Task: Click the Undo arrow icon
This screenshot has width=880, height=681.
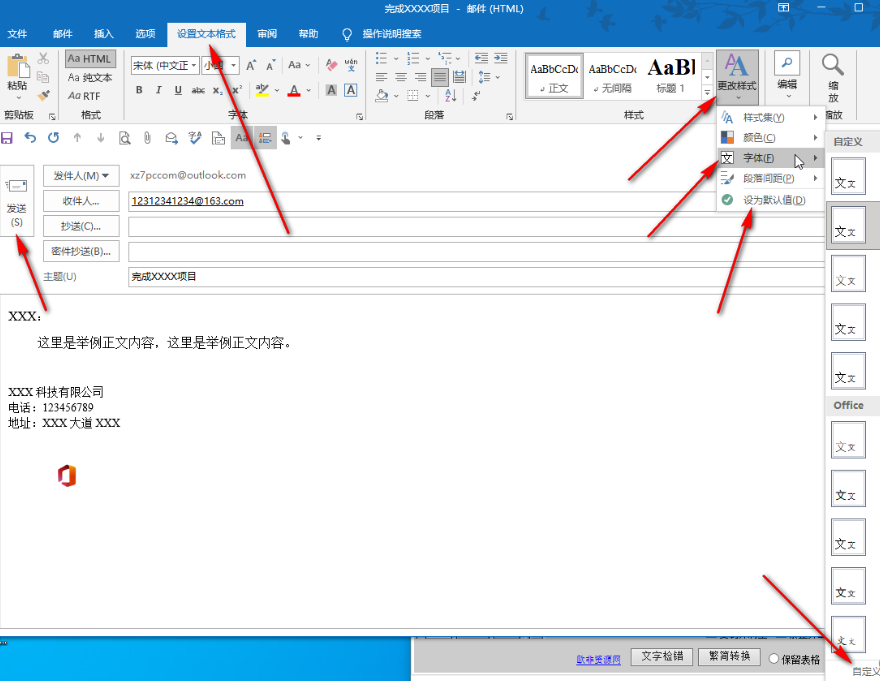Action: [30, 138]
